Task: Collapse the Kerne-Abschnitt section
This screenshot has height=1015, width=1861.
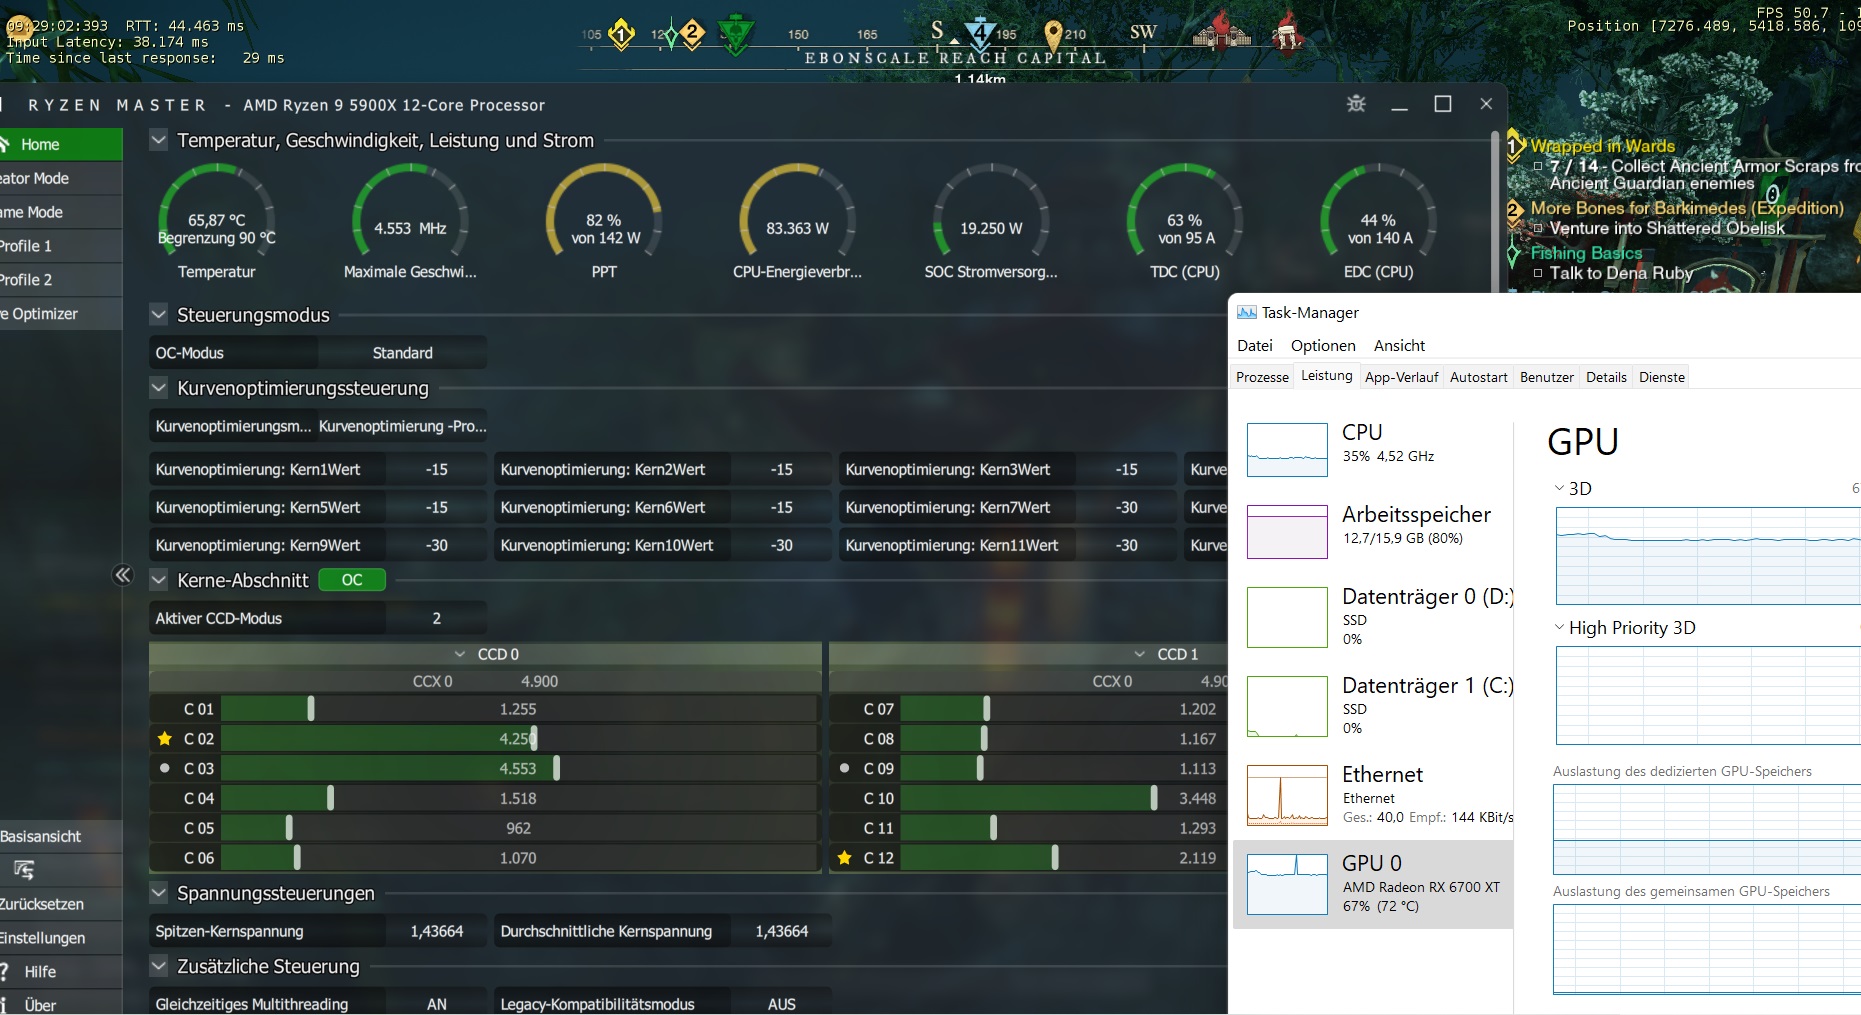Action: (x=158, y=579)
